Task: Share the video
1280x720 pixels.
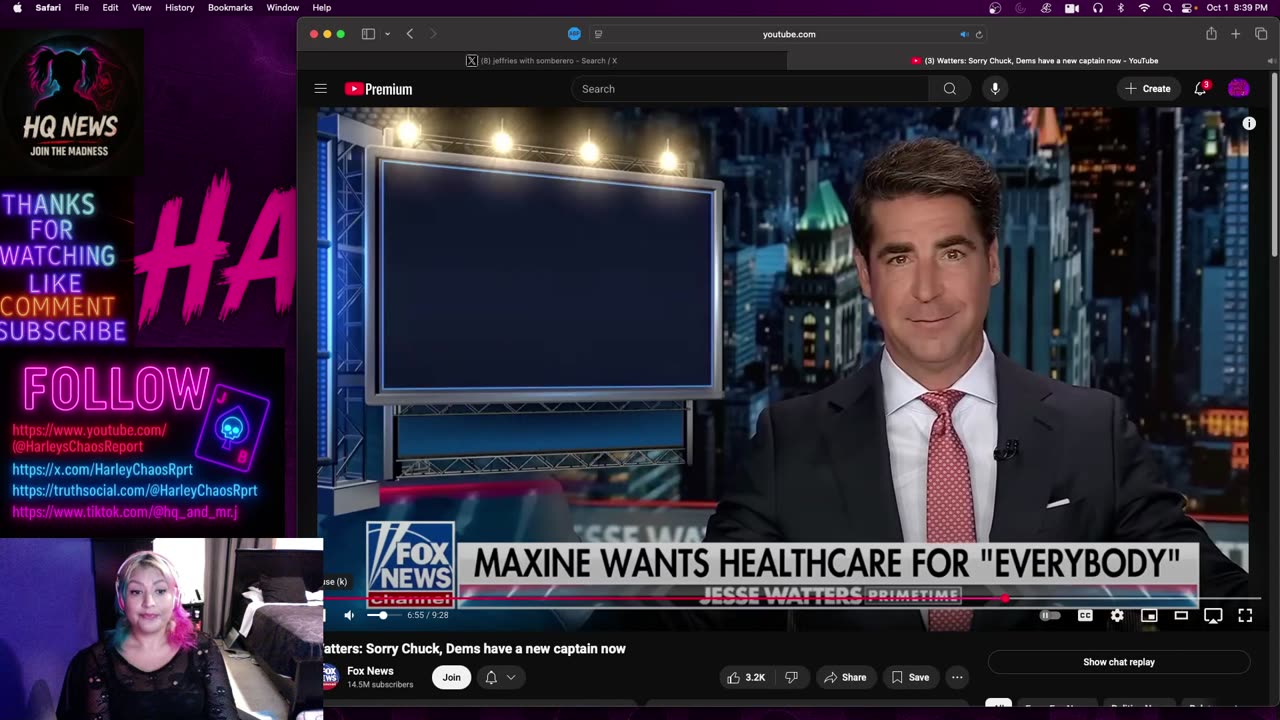Action: coord(845,677)
